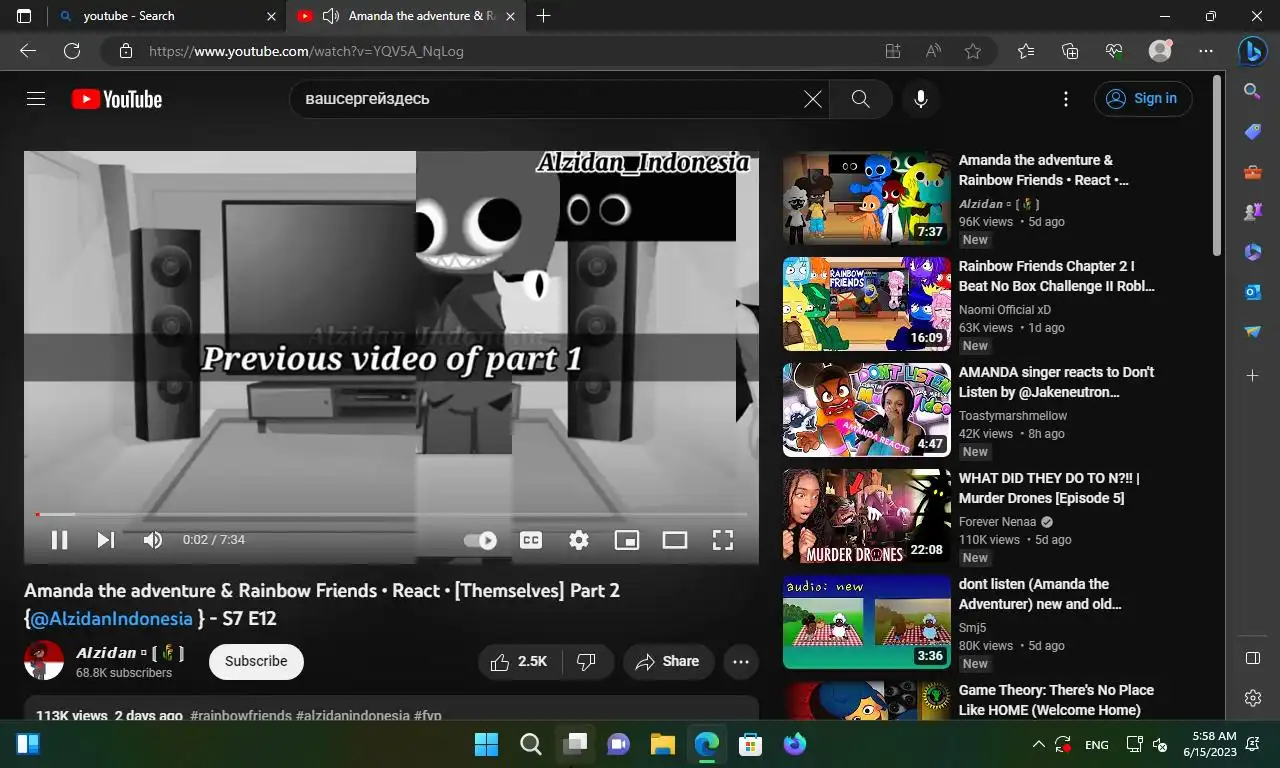Close the youtube - Search tab

(271, 16)
